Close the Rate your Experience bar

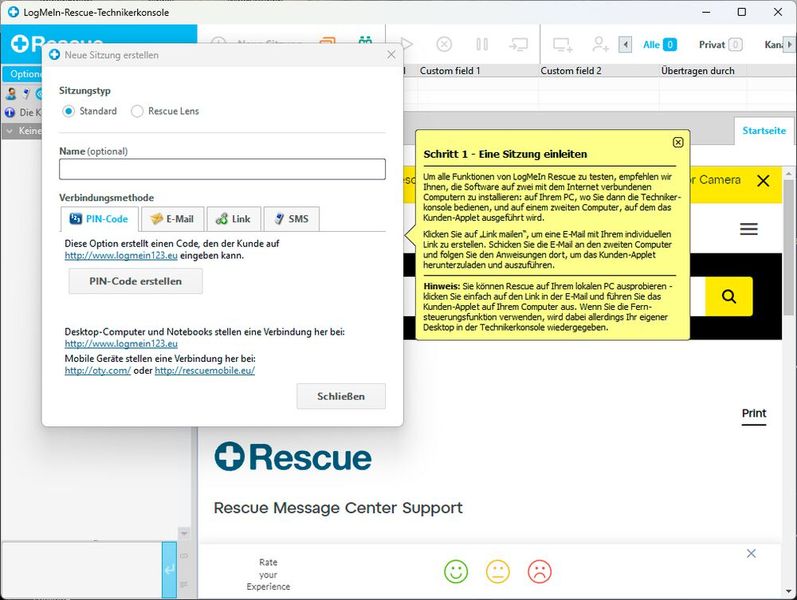point(751,553)
